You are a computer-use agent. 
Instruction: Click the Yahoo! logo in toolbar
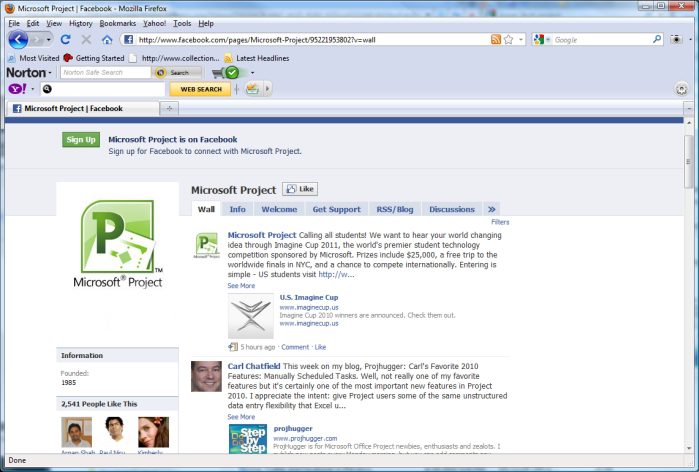click(17, 89)
